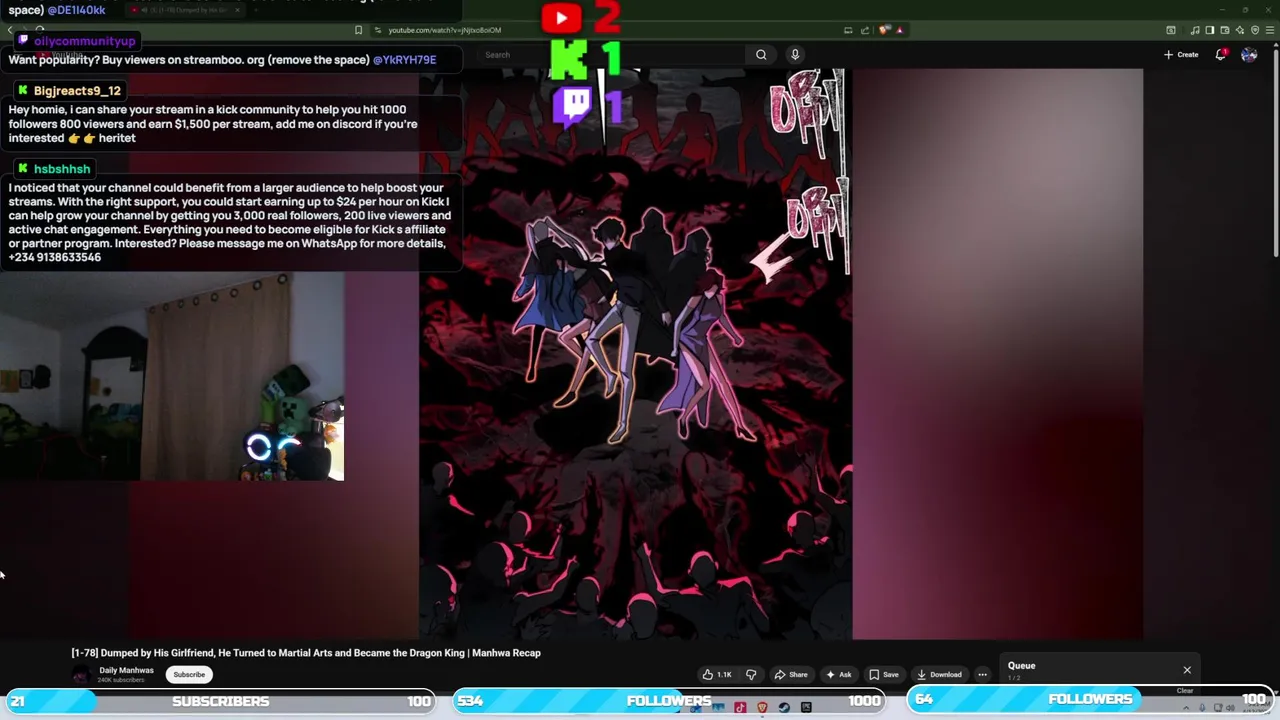Click the hsbshhsh chat username

62,169
